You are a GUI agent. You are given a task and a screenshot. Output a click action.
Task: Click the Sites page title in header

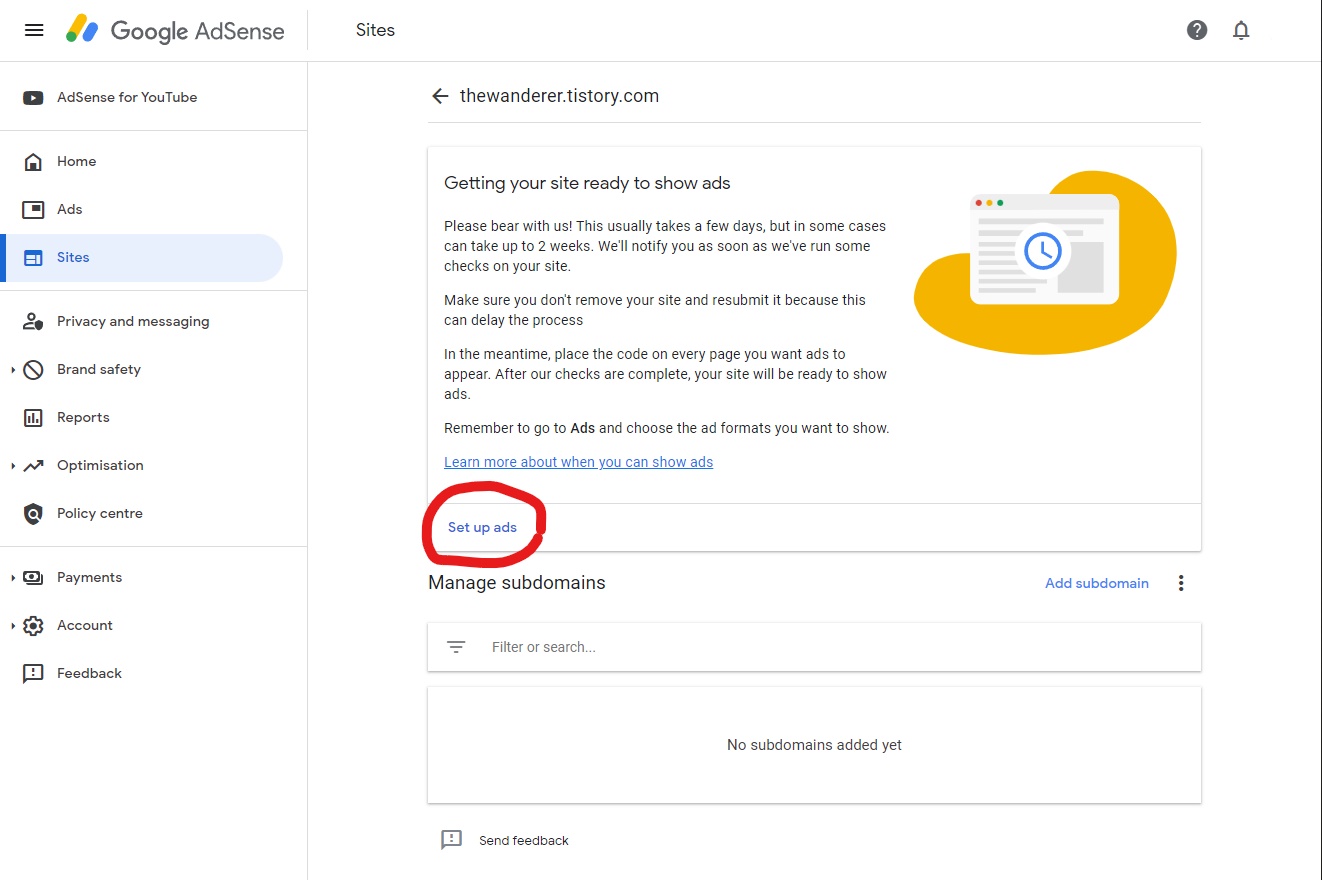click(x=375, y=30)
